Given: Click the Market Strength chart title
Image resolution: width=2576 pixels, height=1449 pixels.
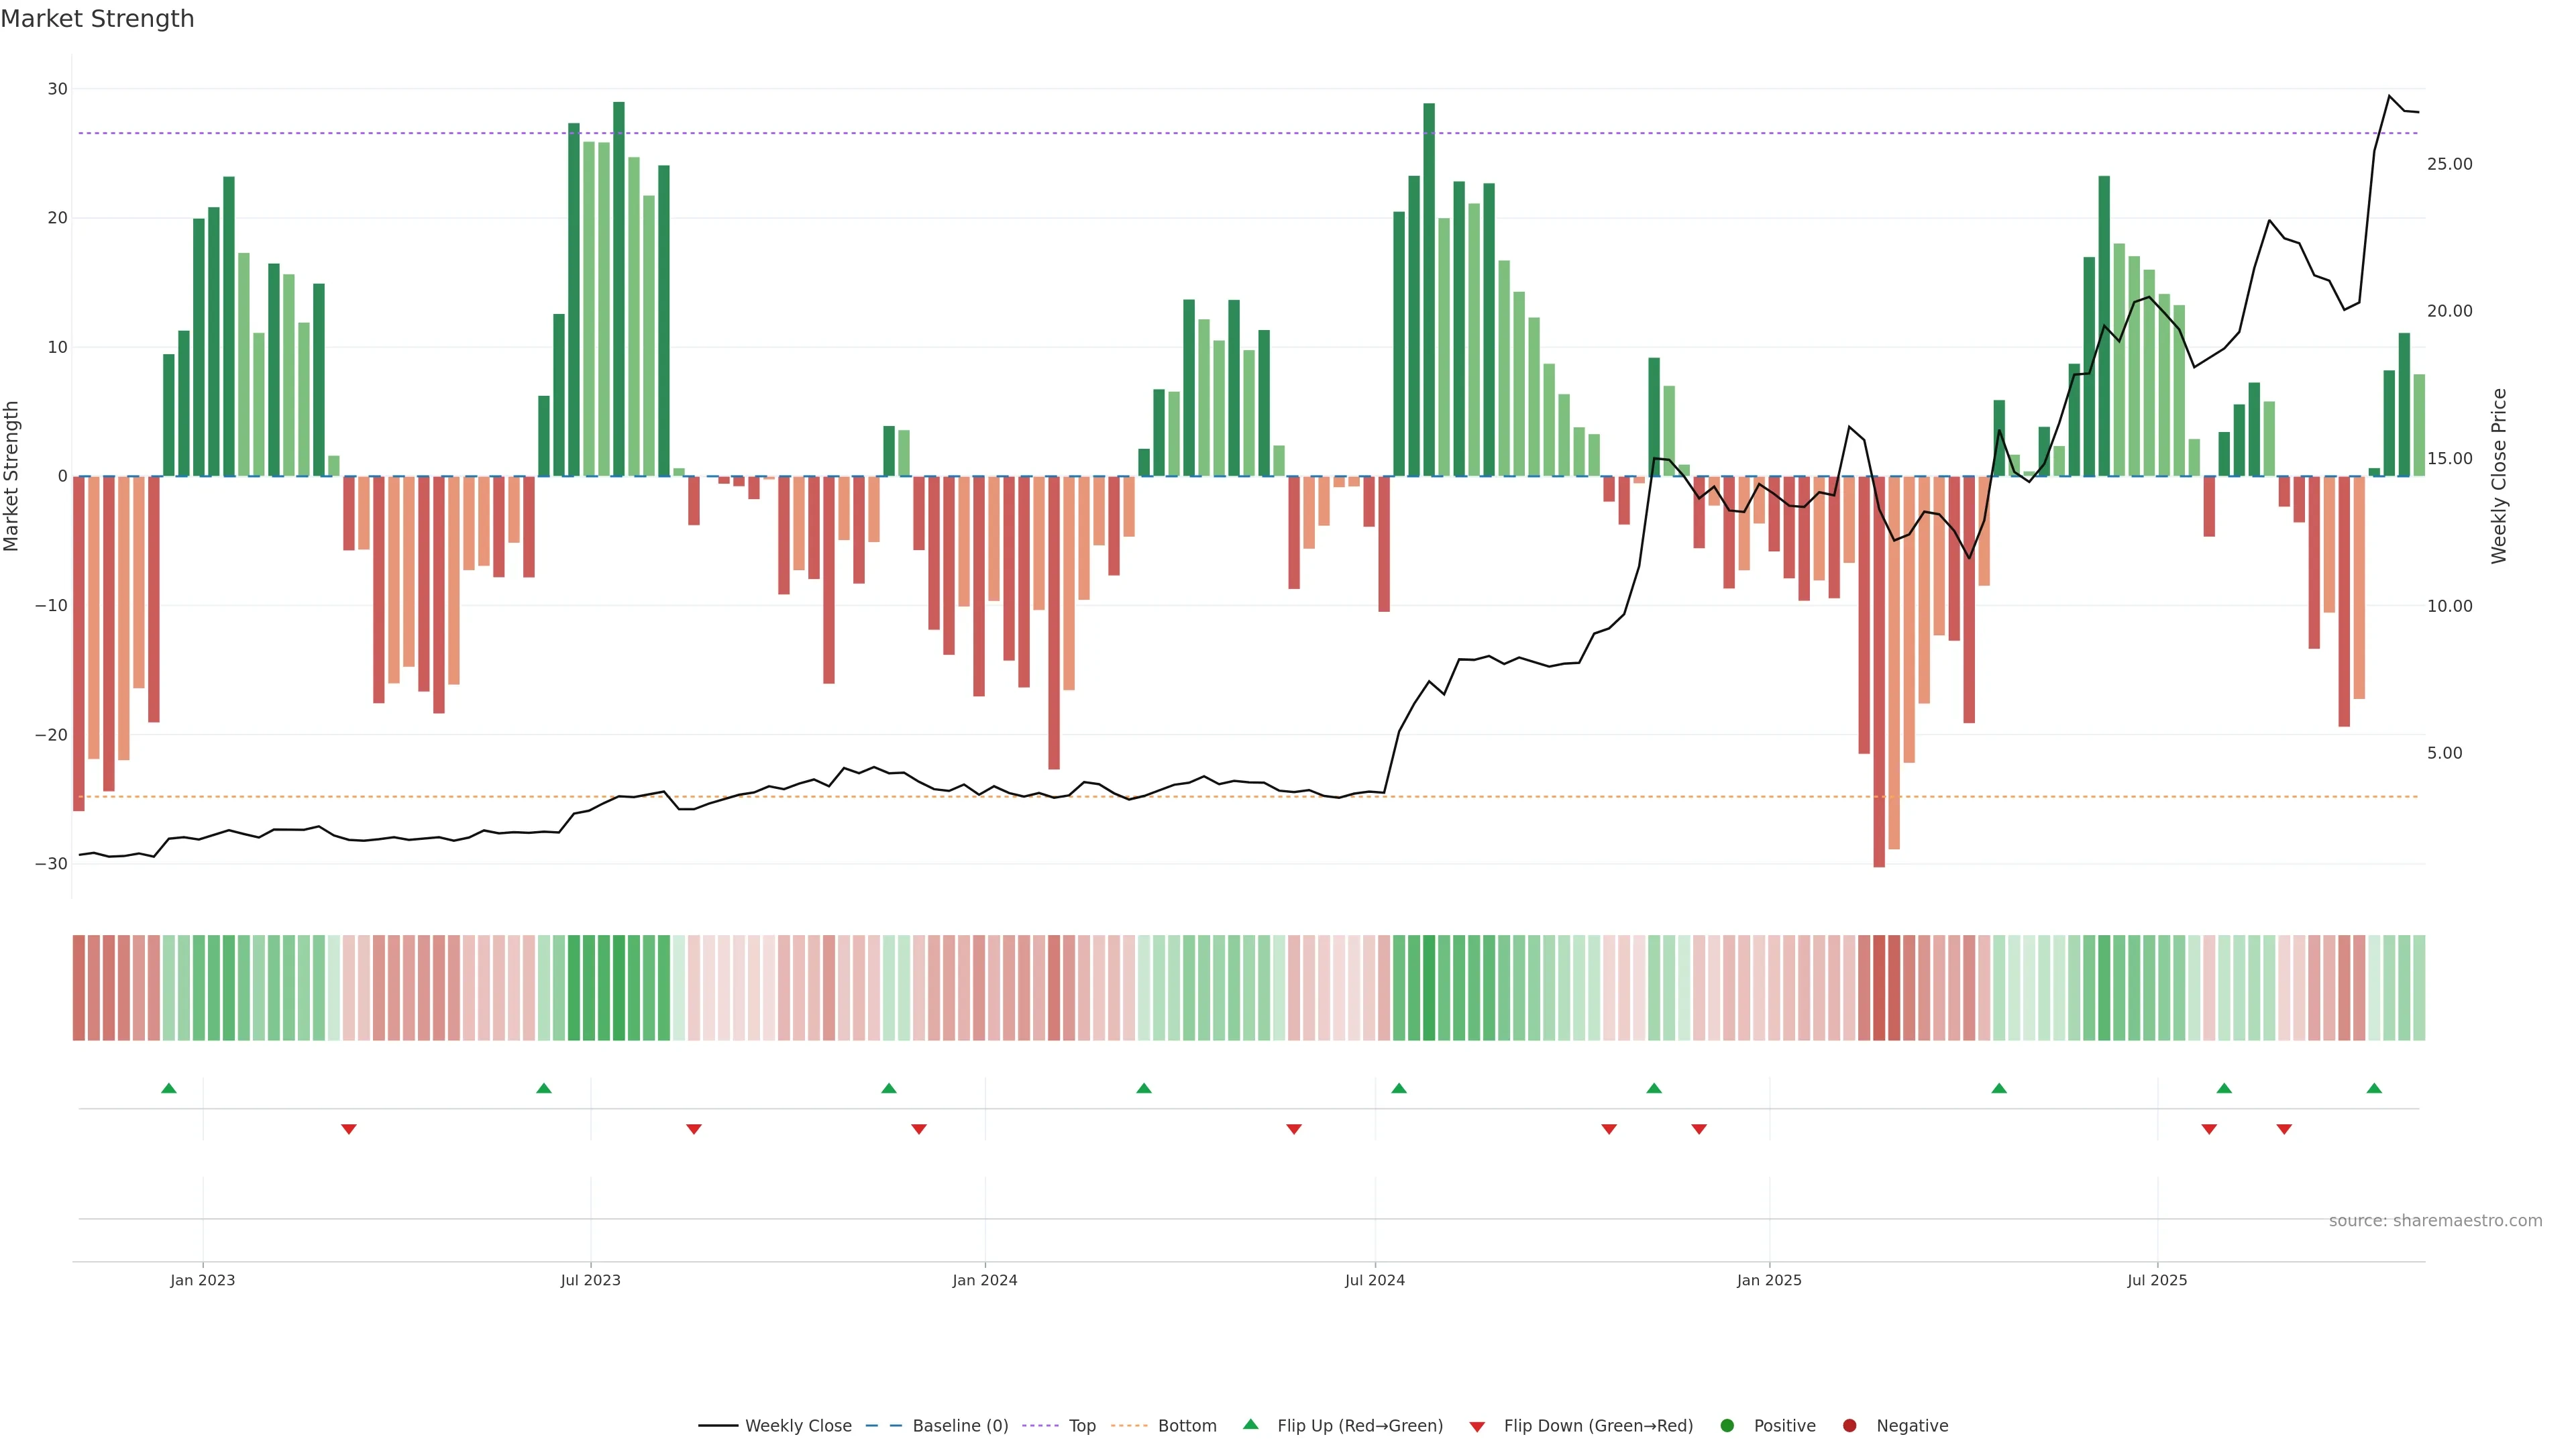Looking at the screenshot, I should 97,19.
